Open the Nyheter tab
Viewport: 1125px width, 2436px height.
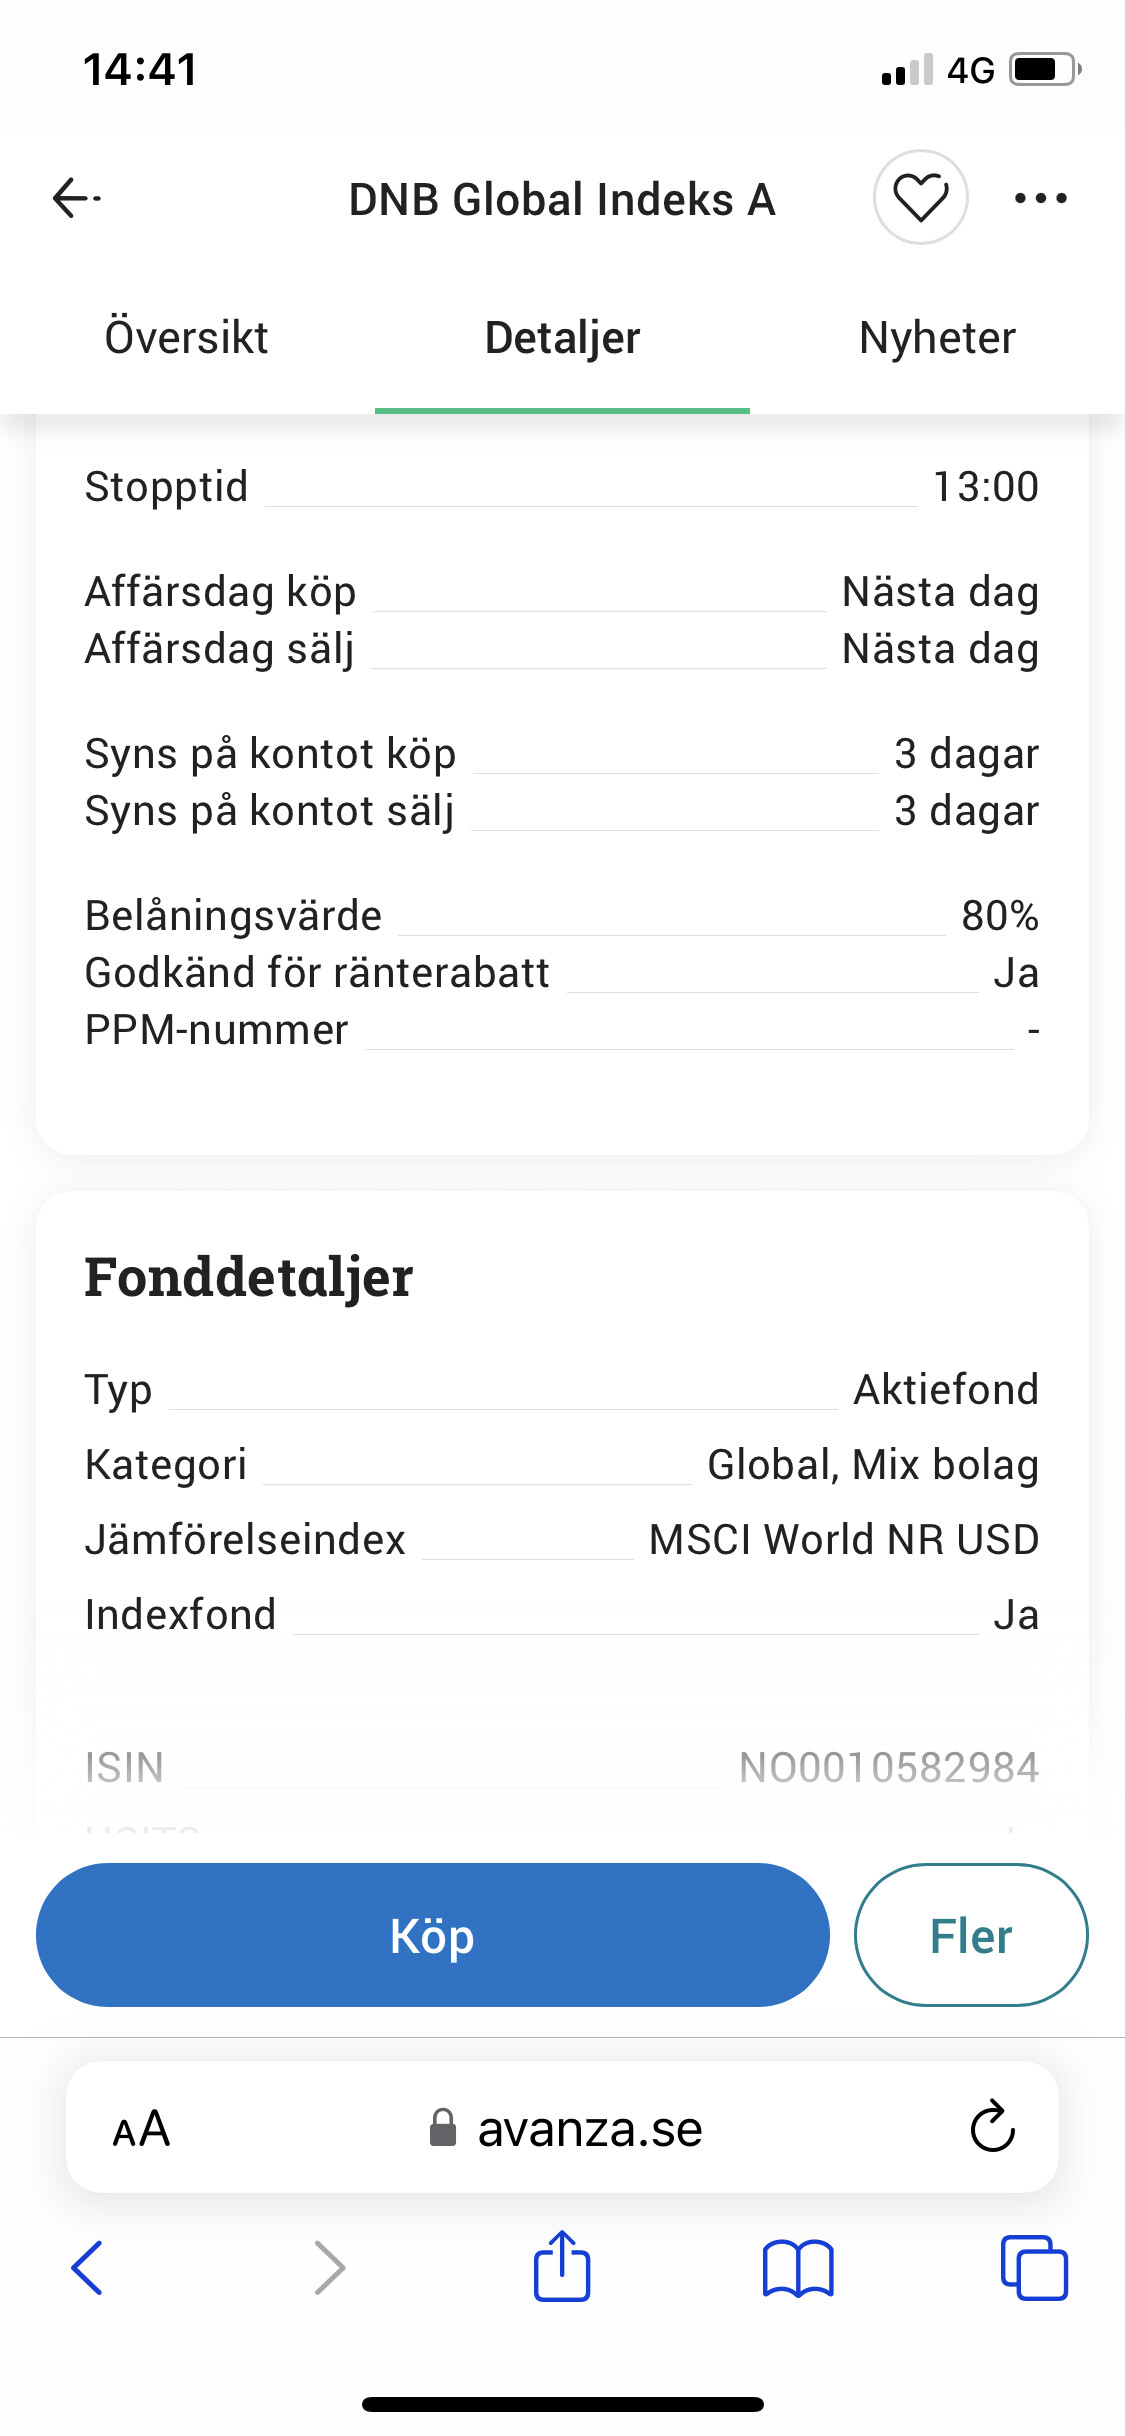click(937, 338)
